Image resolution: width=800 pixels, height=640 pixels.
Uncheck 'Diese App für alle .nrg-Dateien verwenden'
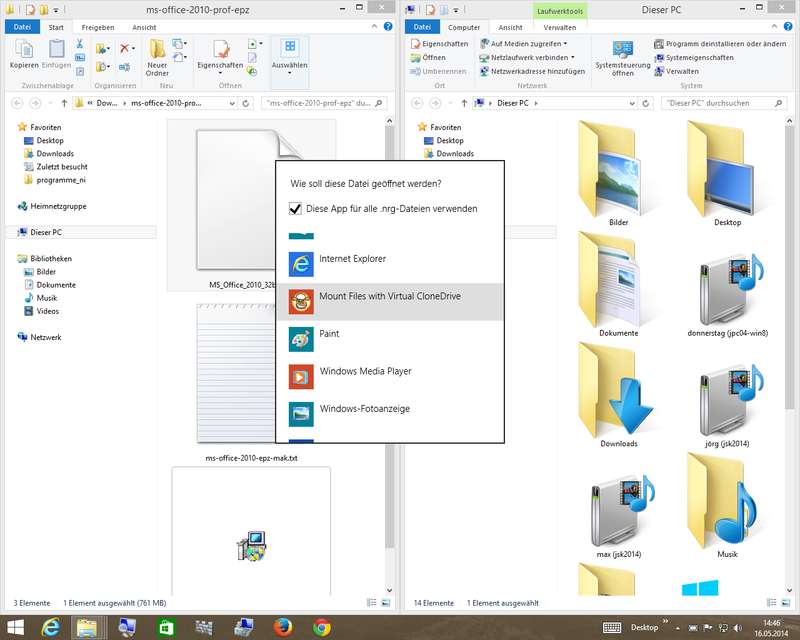296,209
